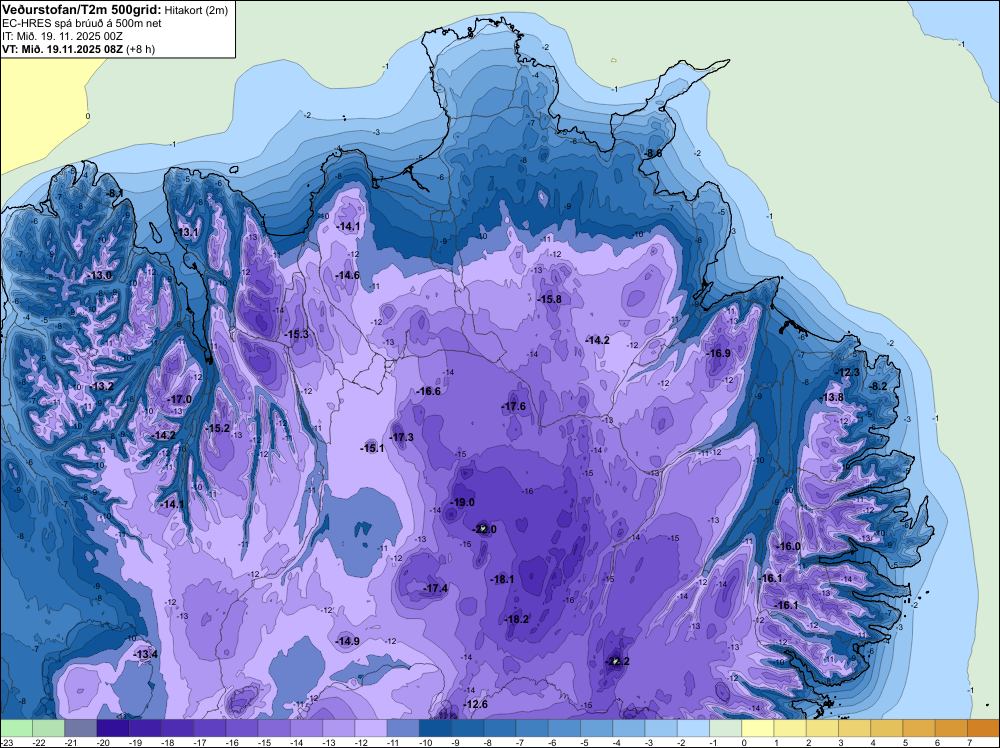
Task: Click the dark blue legend swatch labeled -10
Action: coord(436,728)
